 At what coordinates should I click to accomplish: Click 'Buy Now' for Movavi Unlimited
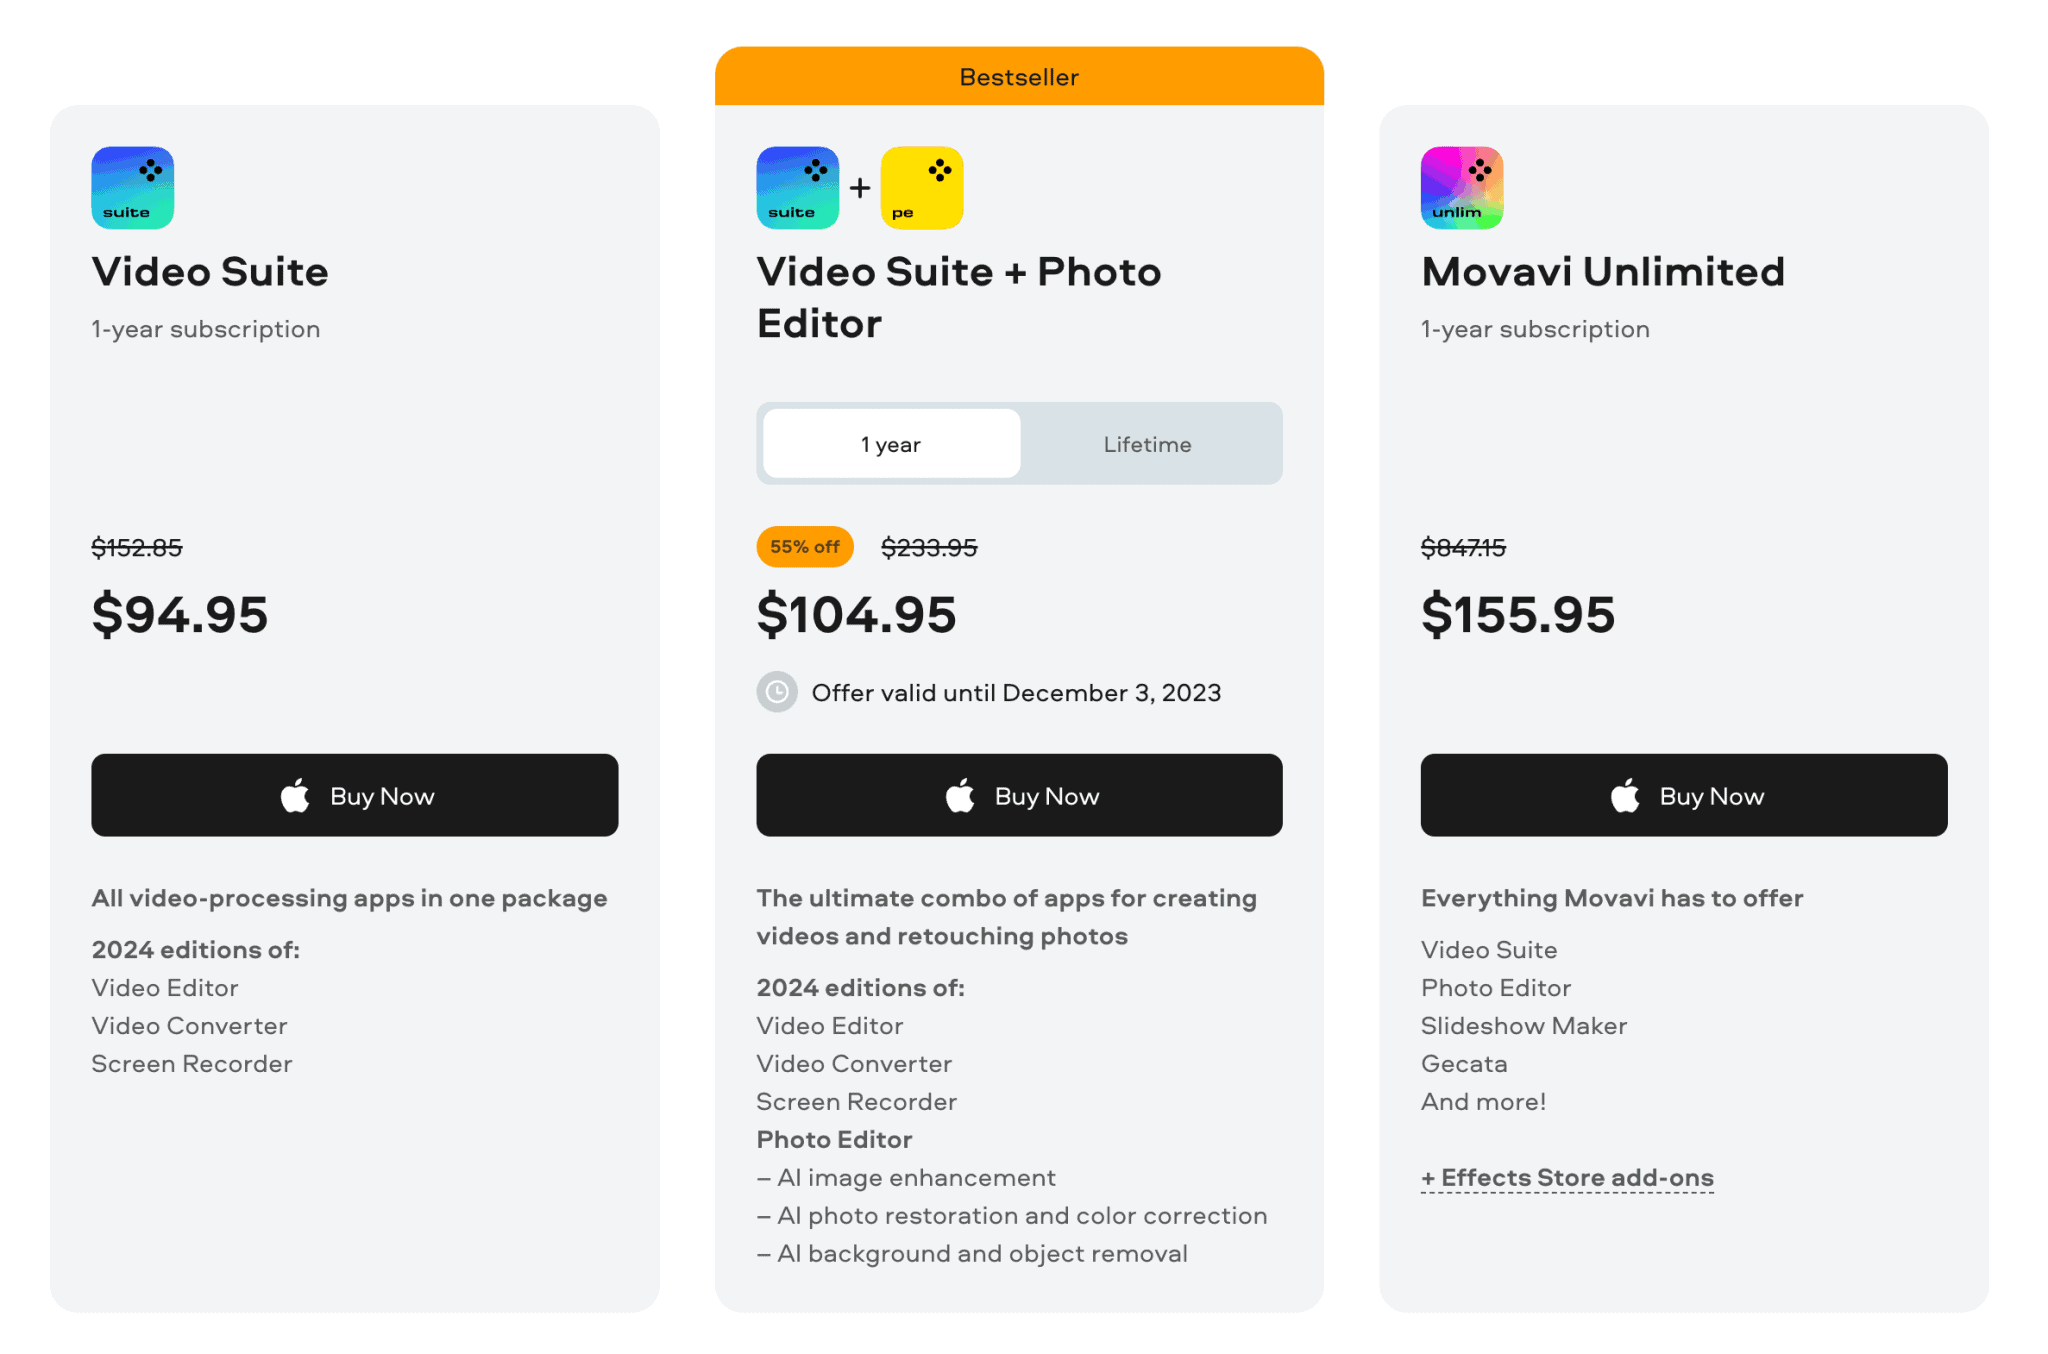click(x=1683, y=795)
